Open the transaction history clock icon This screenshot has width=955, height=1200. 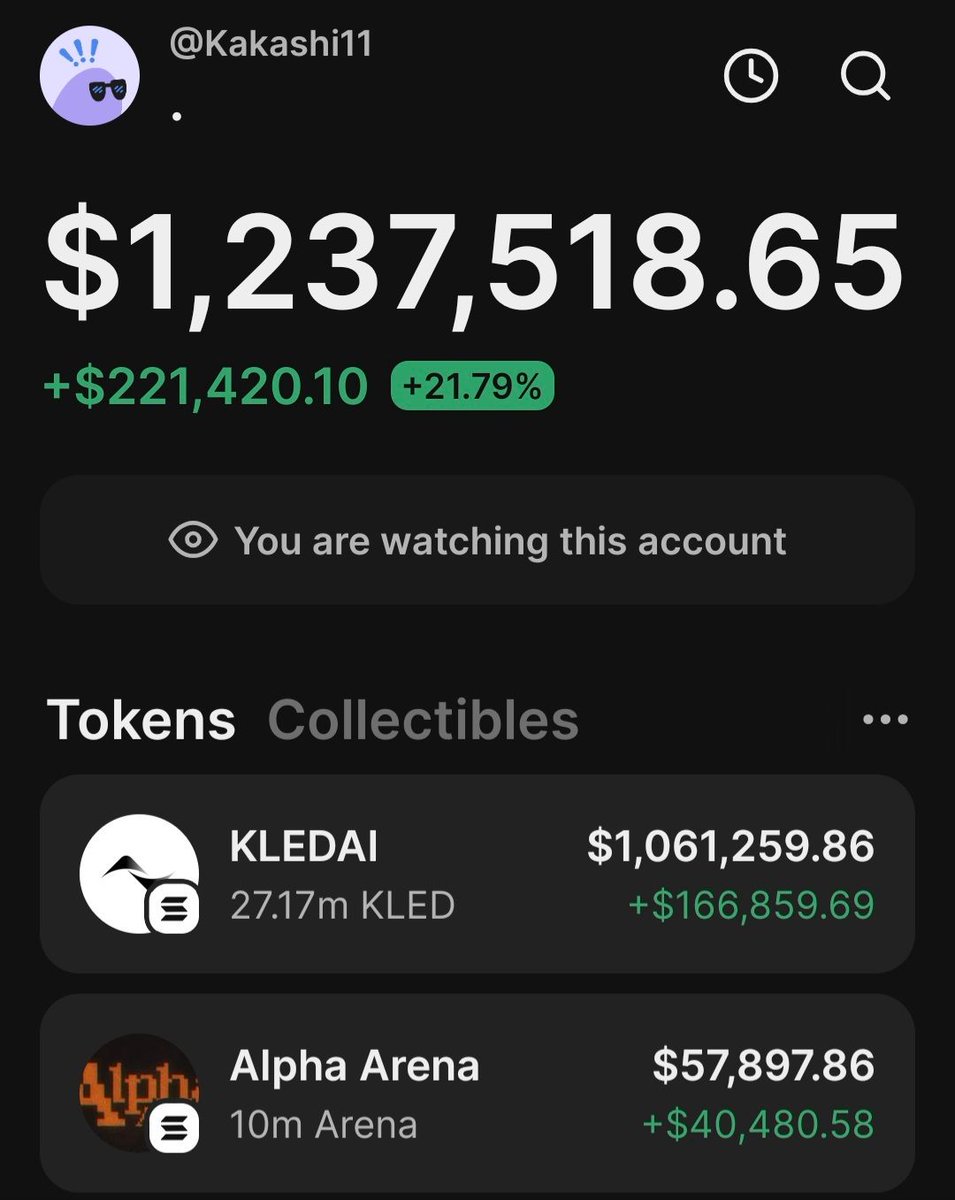(750, 76)
